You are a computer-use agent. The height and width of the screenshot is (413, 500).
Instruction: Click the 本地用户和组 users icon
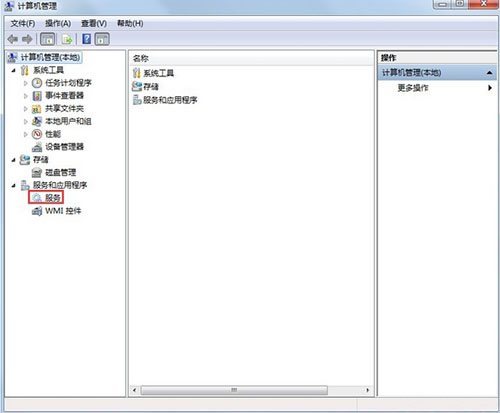pyautogui.click(x=37, y=121)
